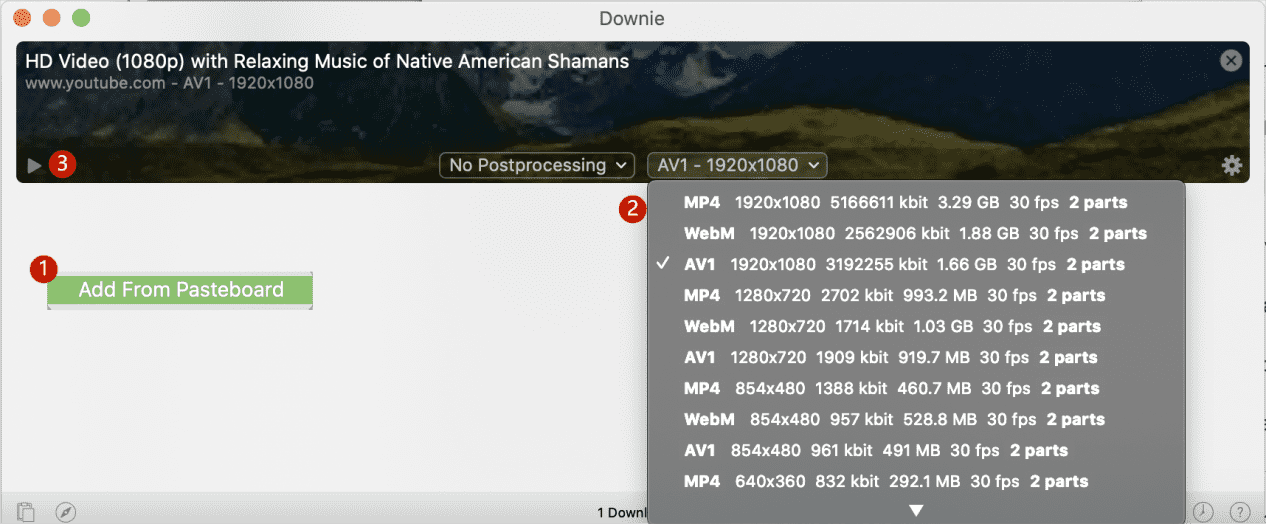
Task: Choose WebM 1280x720 1.03 GB option
Action: click(892, 326)
